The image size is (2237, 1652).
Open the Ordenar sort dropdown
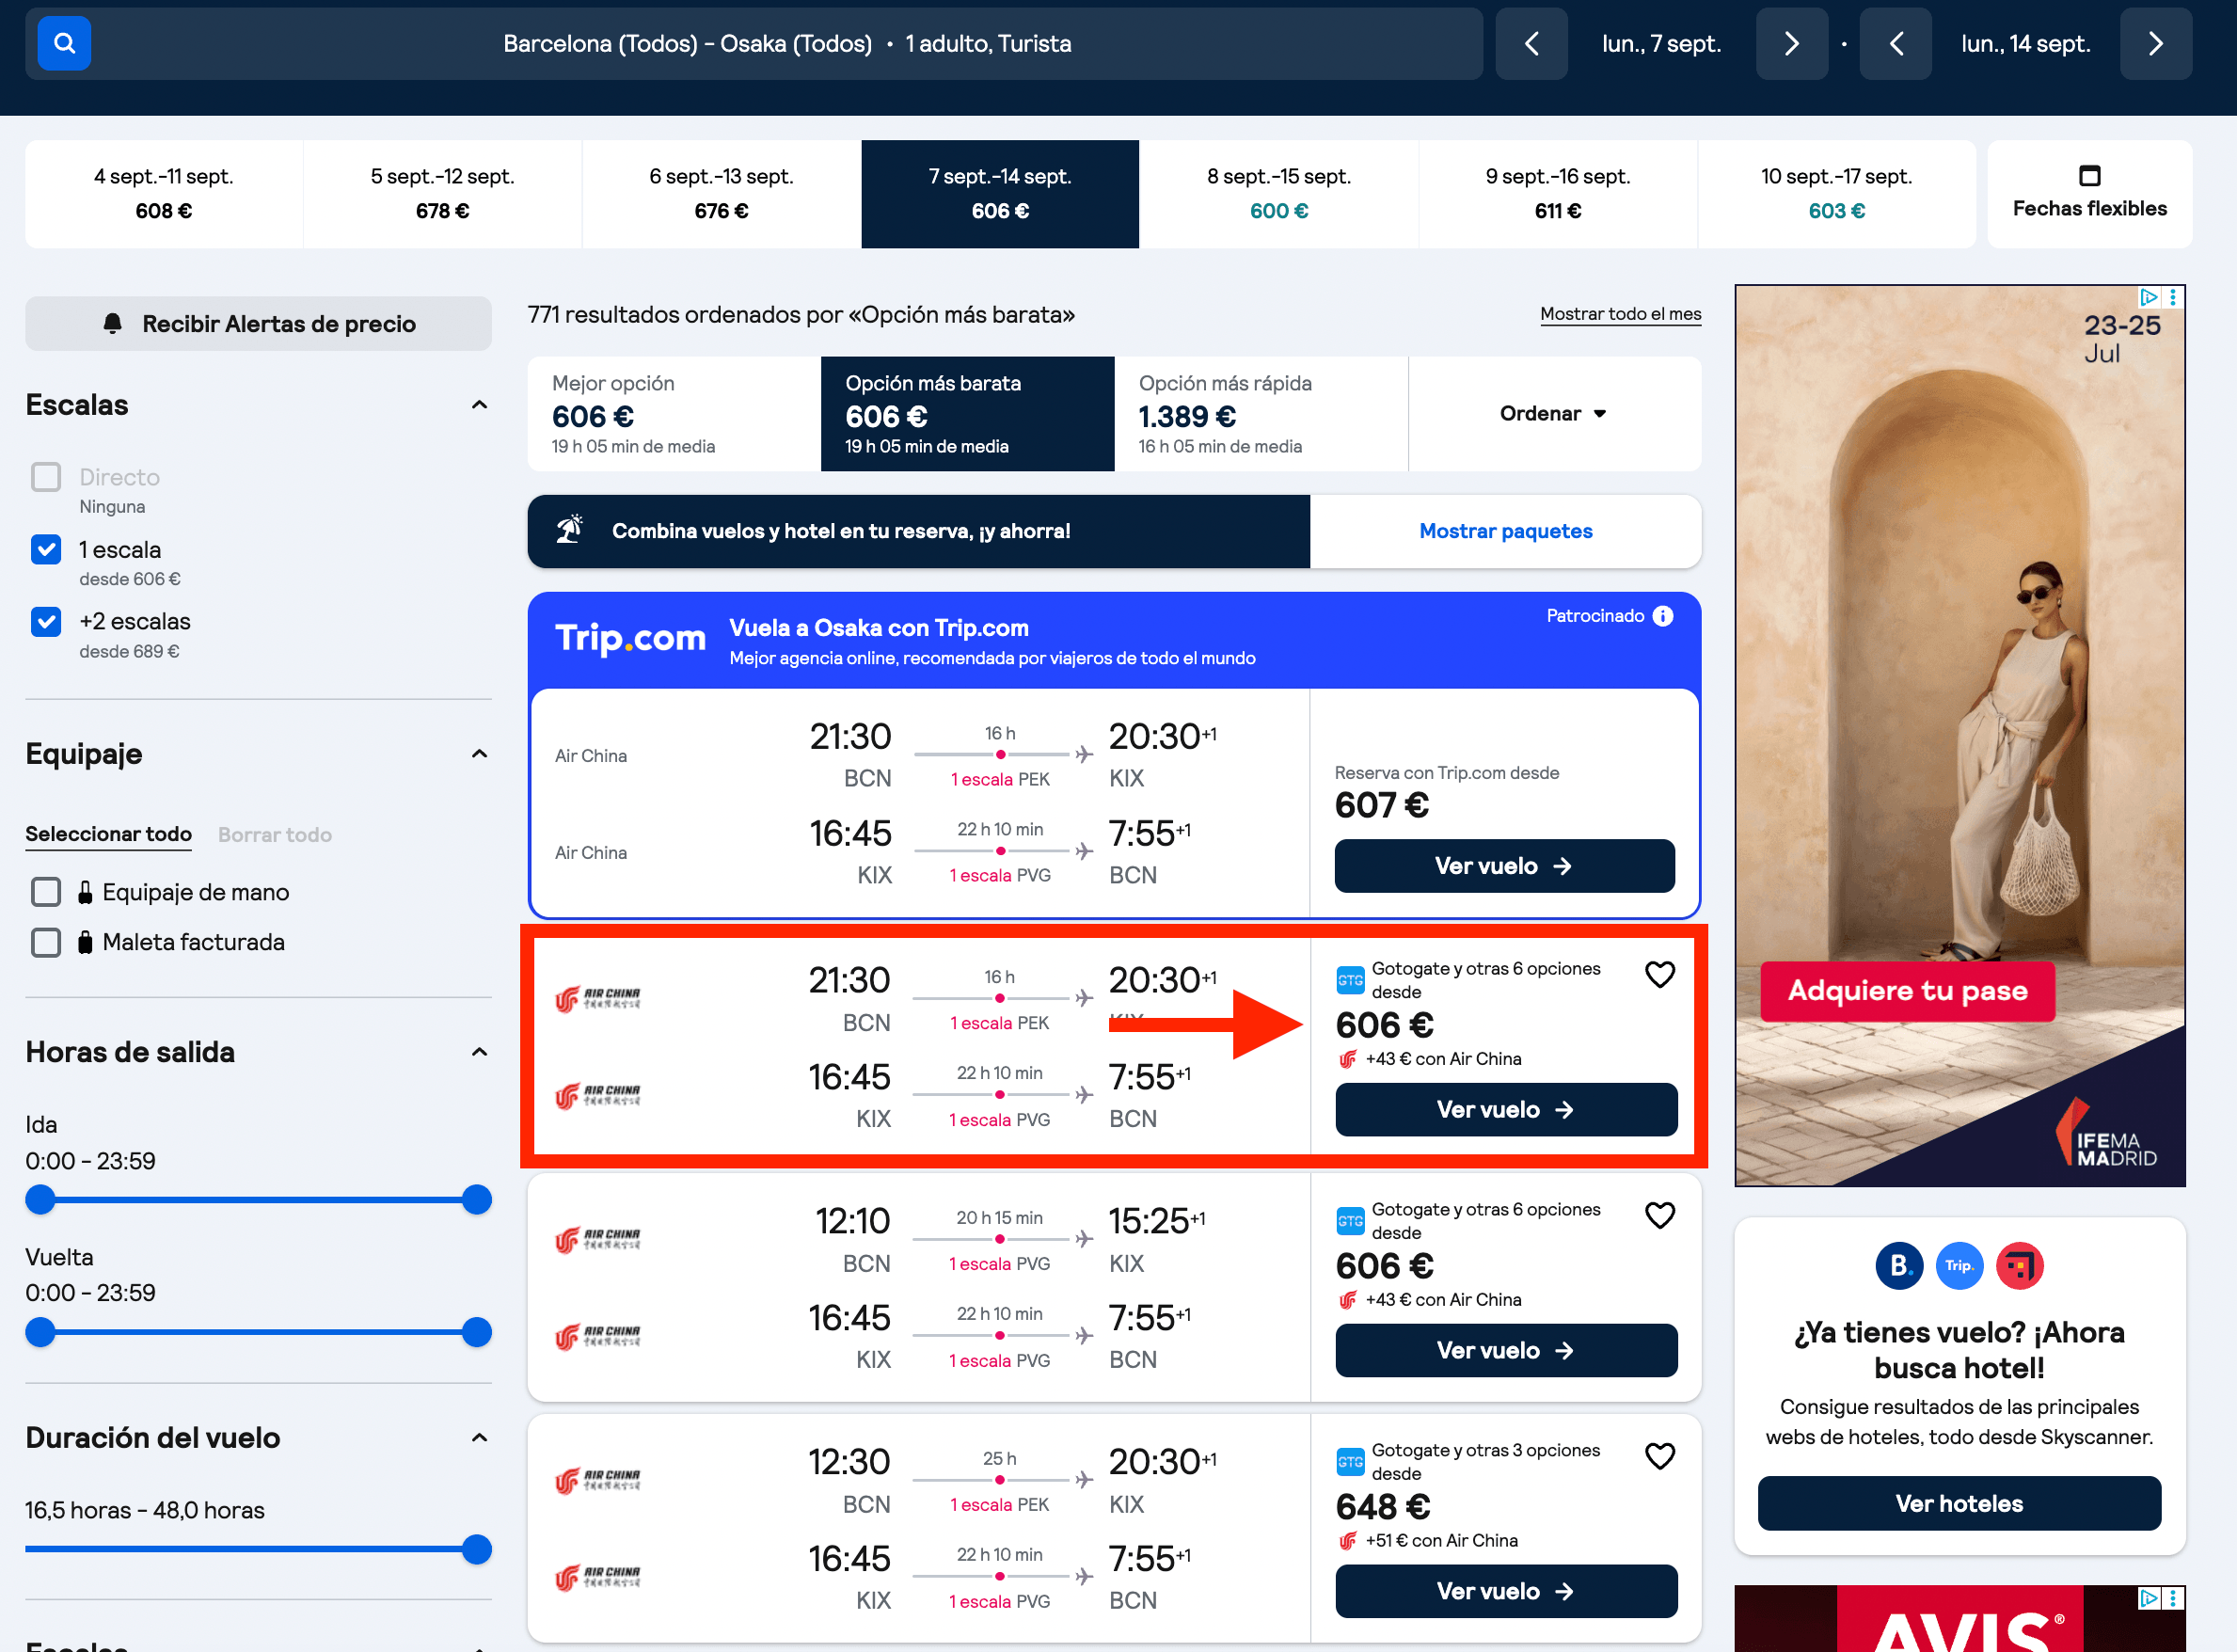(x=1554, y=413)
